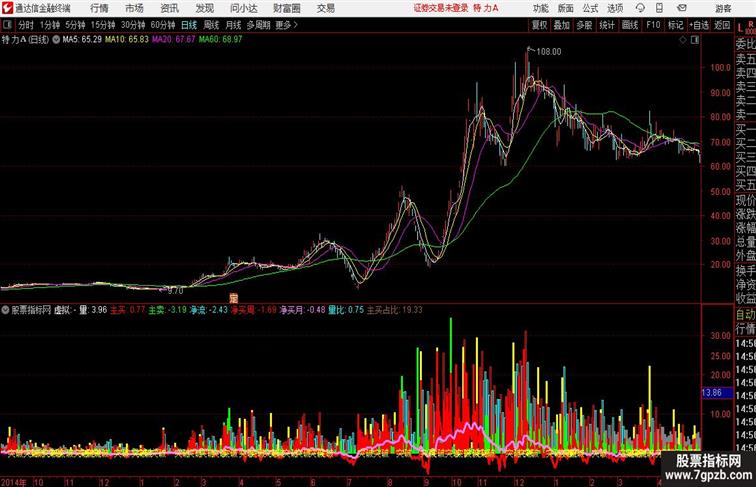Image resolution: width=756 pixels, height=487 pixels.
Task: Click the MA20: 67.67 indicator value
Action: (x=174, y=40)
